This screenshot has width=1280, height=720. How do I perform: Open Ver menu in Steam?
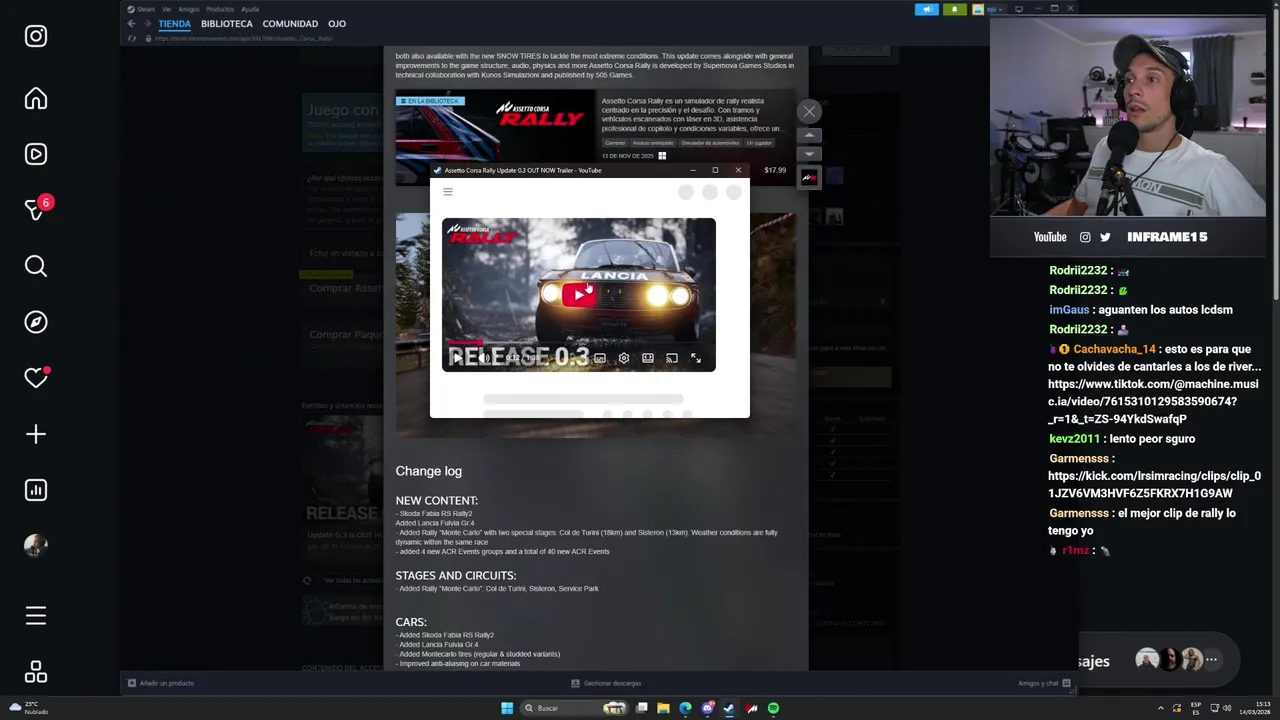[x=167, y=9]
